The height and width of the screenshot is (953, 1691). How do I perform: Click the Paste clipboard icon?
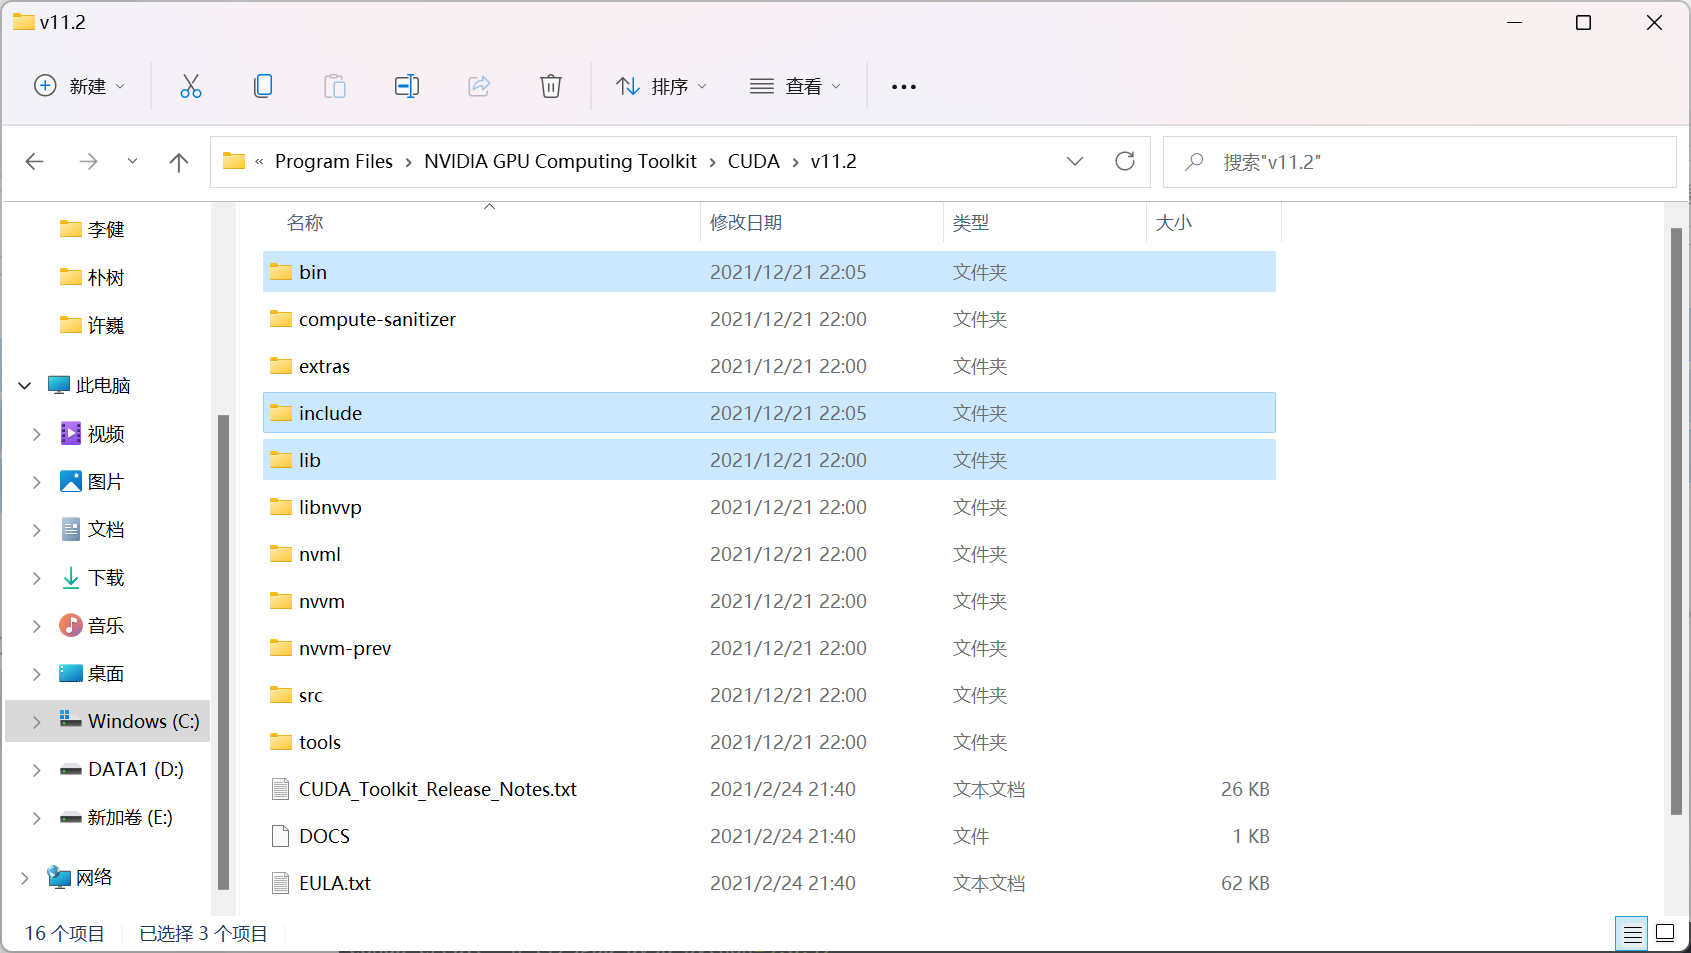click(335, 86)
